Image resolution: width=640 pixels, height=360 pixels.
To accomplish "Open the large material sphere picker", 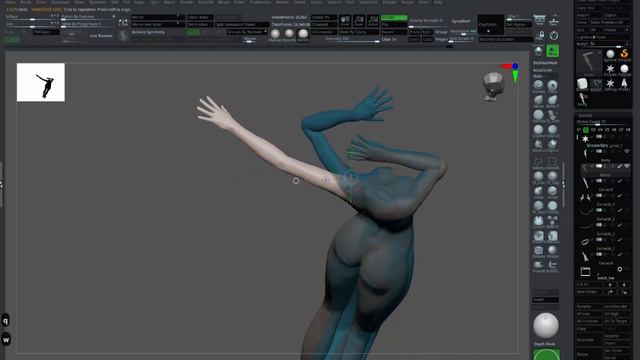I will (x=546, y=325).
